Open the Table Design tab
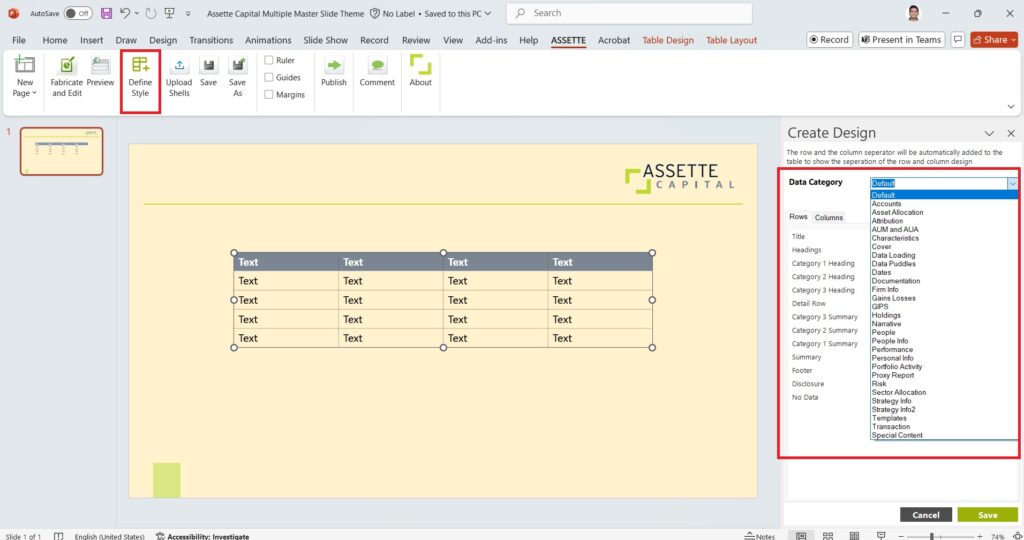Image resolution: width=1024 pixels, height=540 pixels. tap(667, 40)
